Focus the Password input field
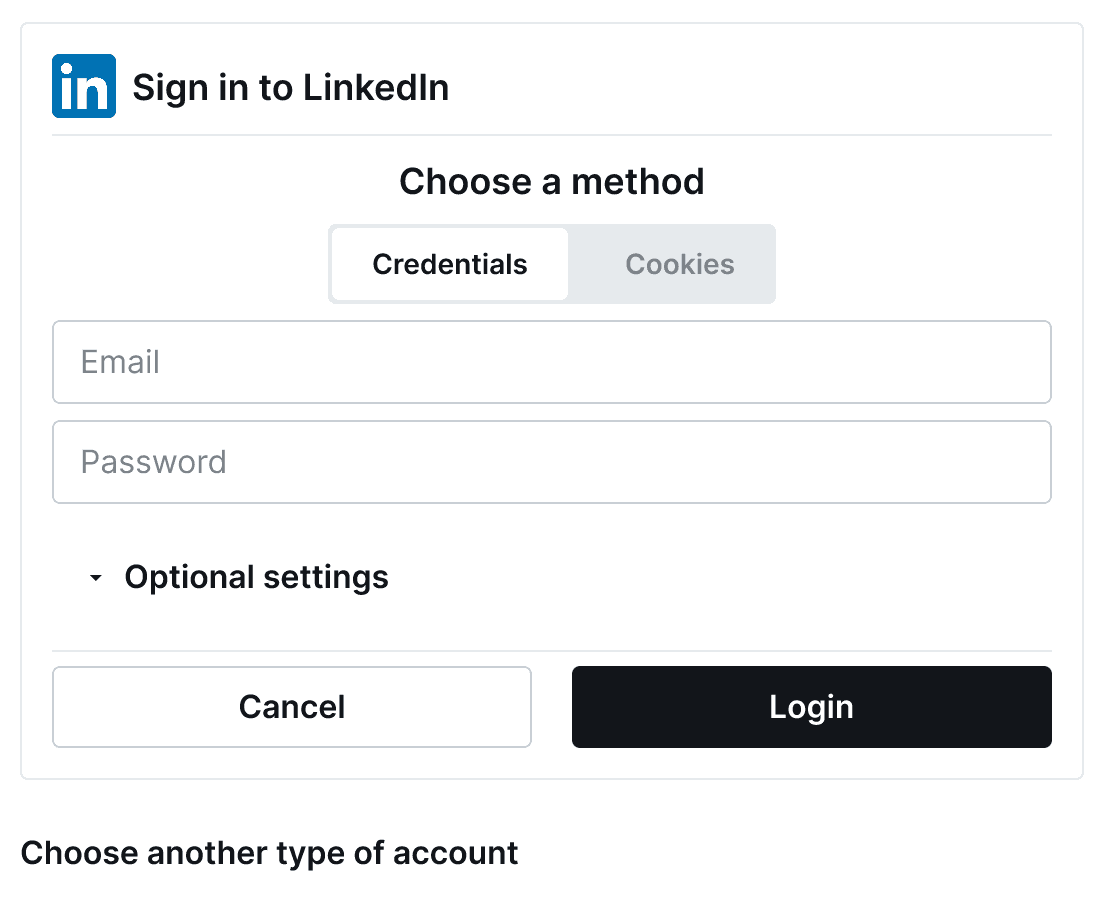The width and height of the screenshot is (1112, 918). point(552,462)
